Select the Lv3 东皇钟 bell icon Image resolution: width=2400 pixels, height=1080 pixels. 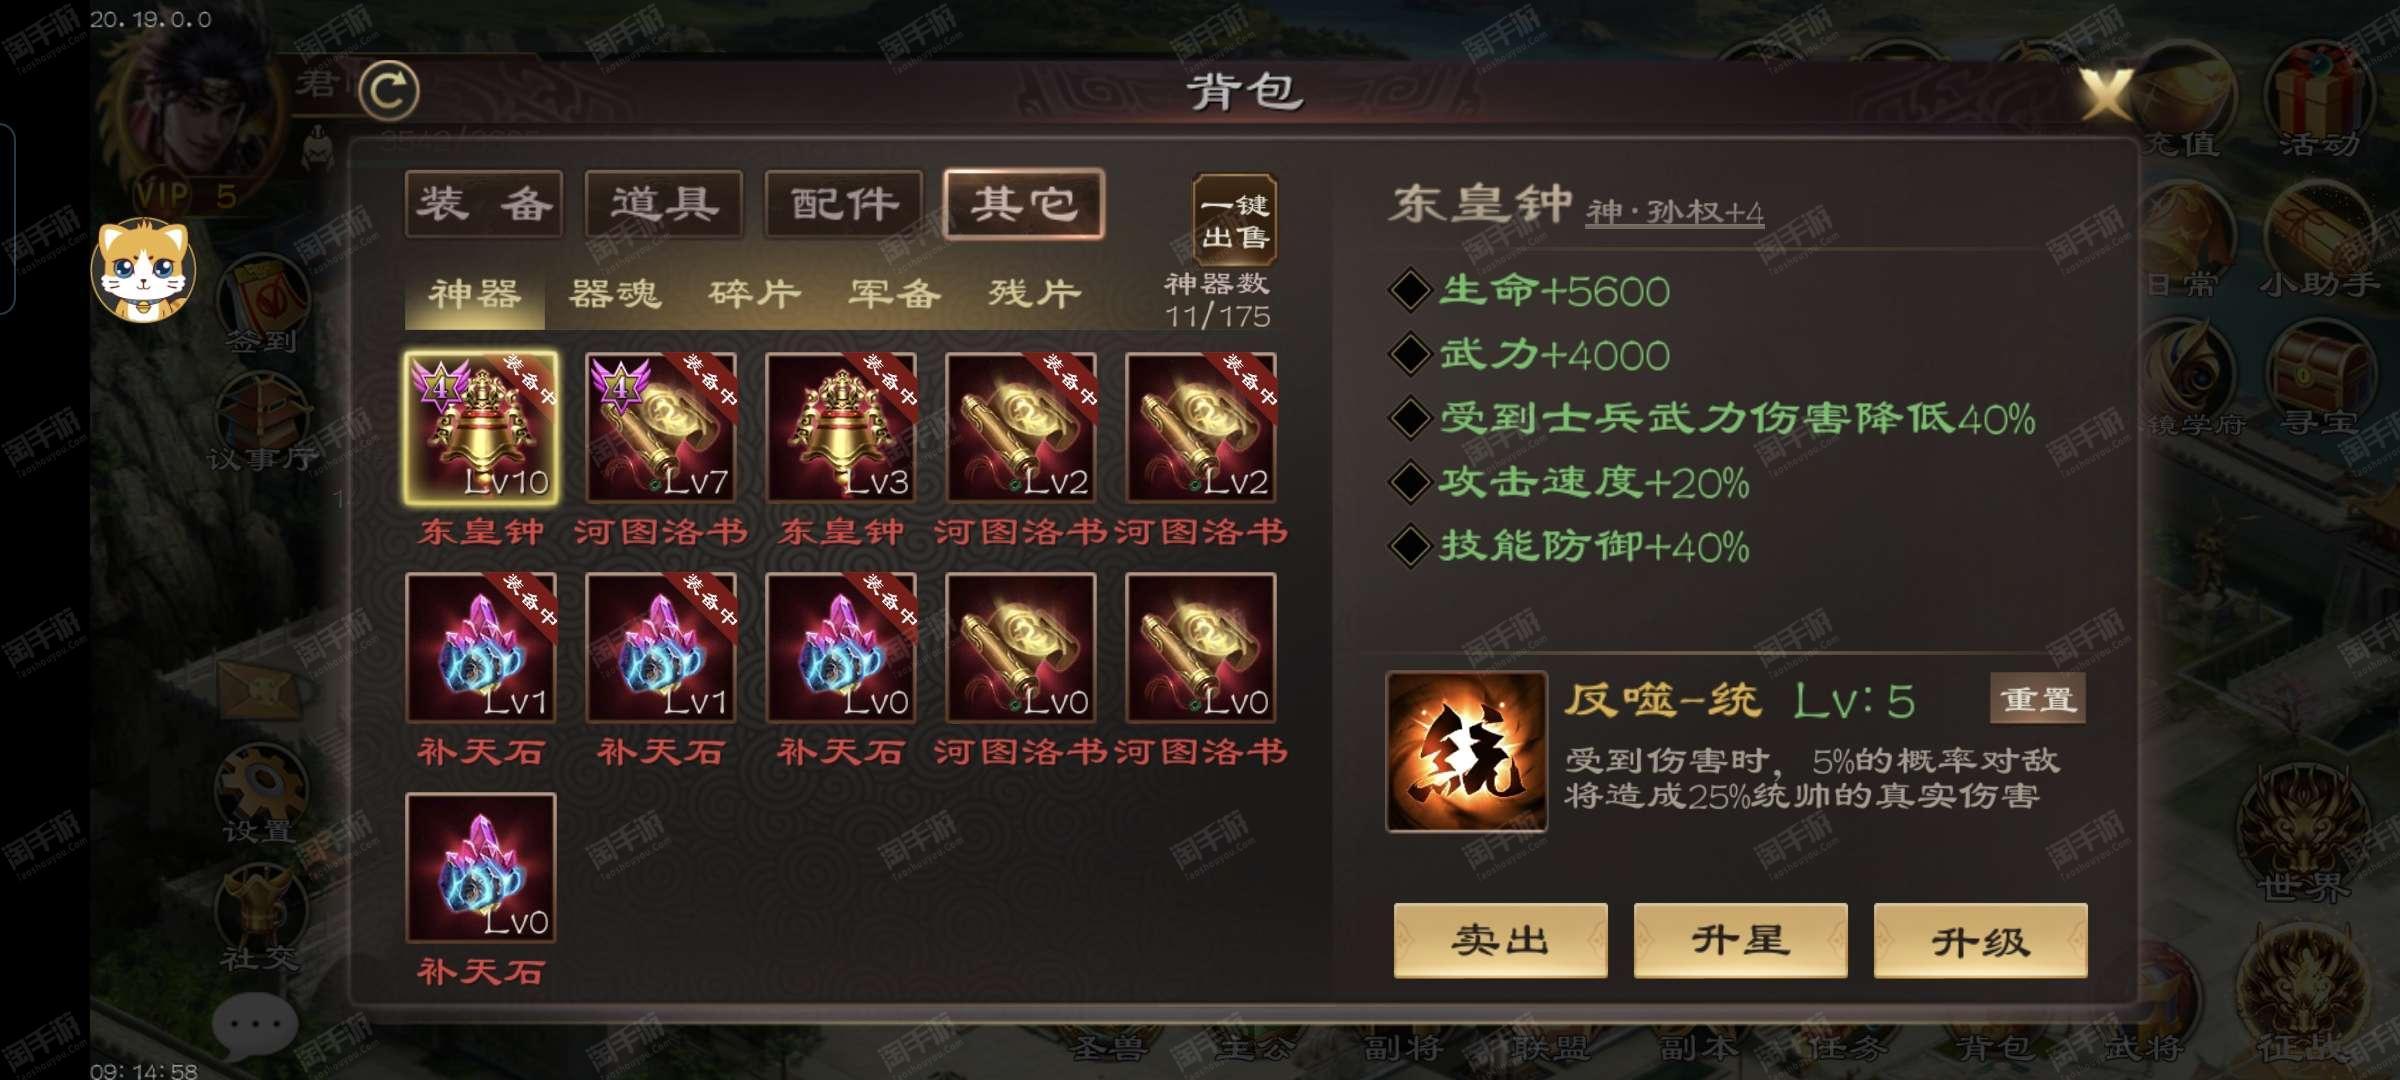click(841, 427)
